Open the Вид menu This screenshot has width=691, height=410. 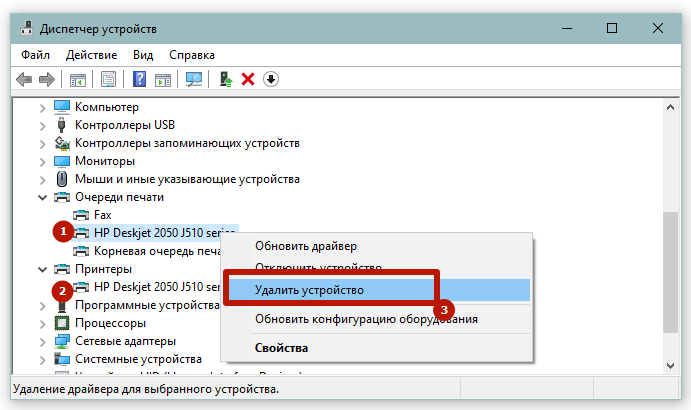tap(143, 55)
